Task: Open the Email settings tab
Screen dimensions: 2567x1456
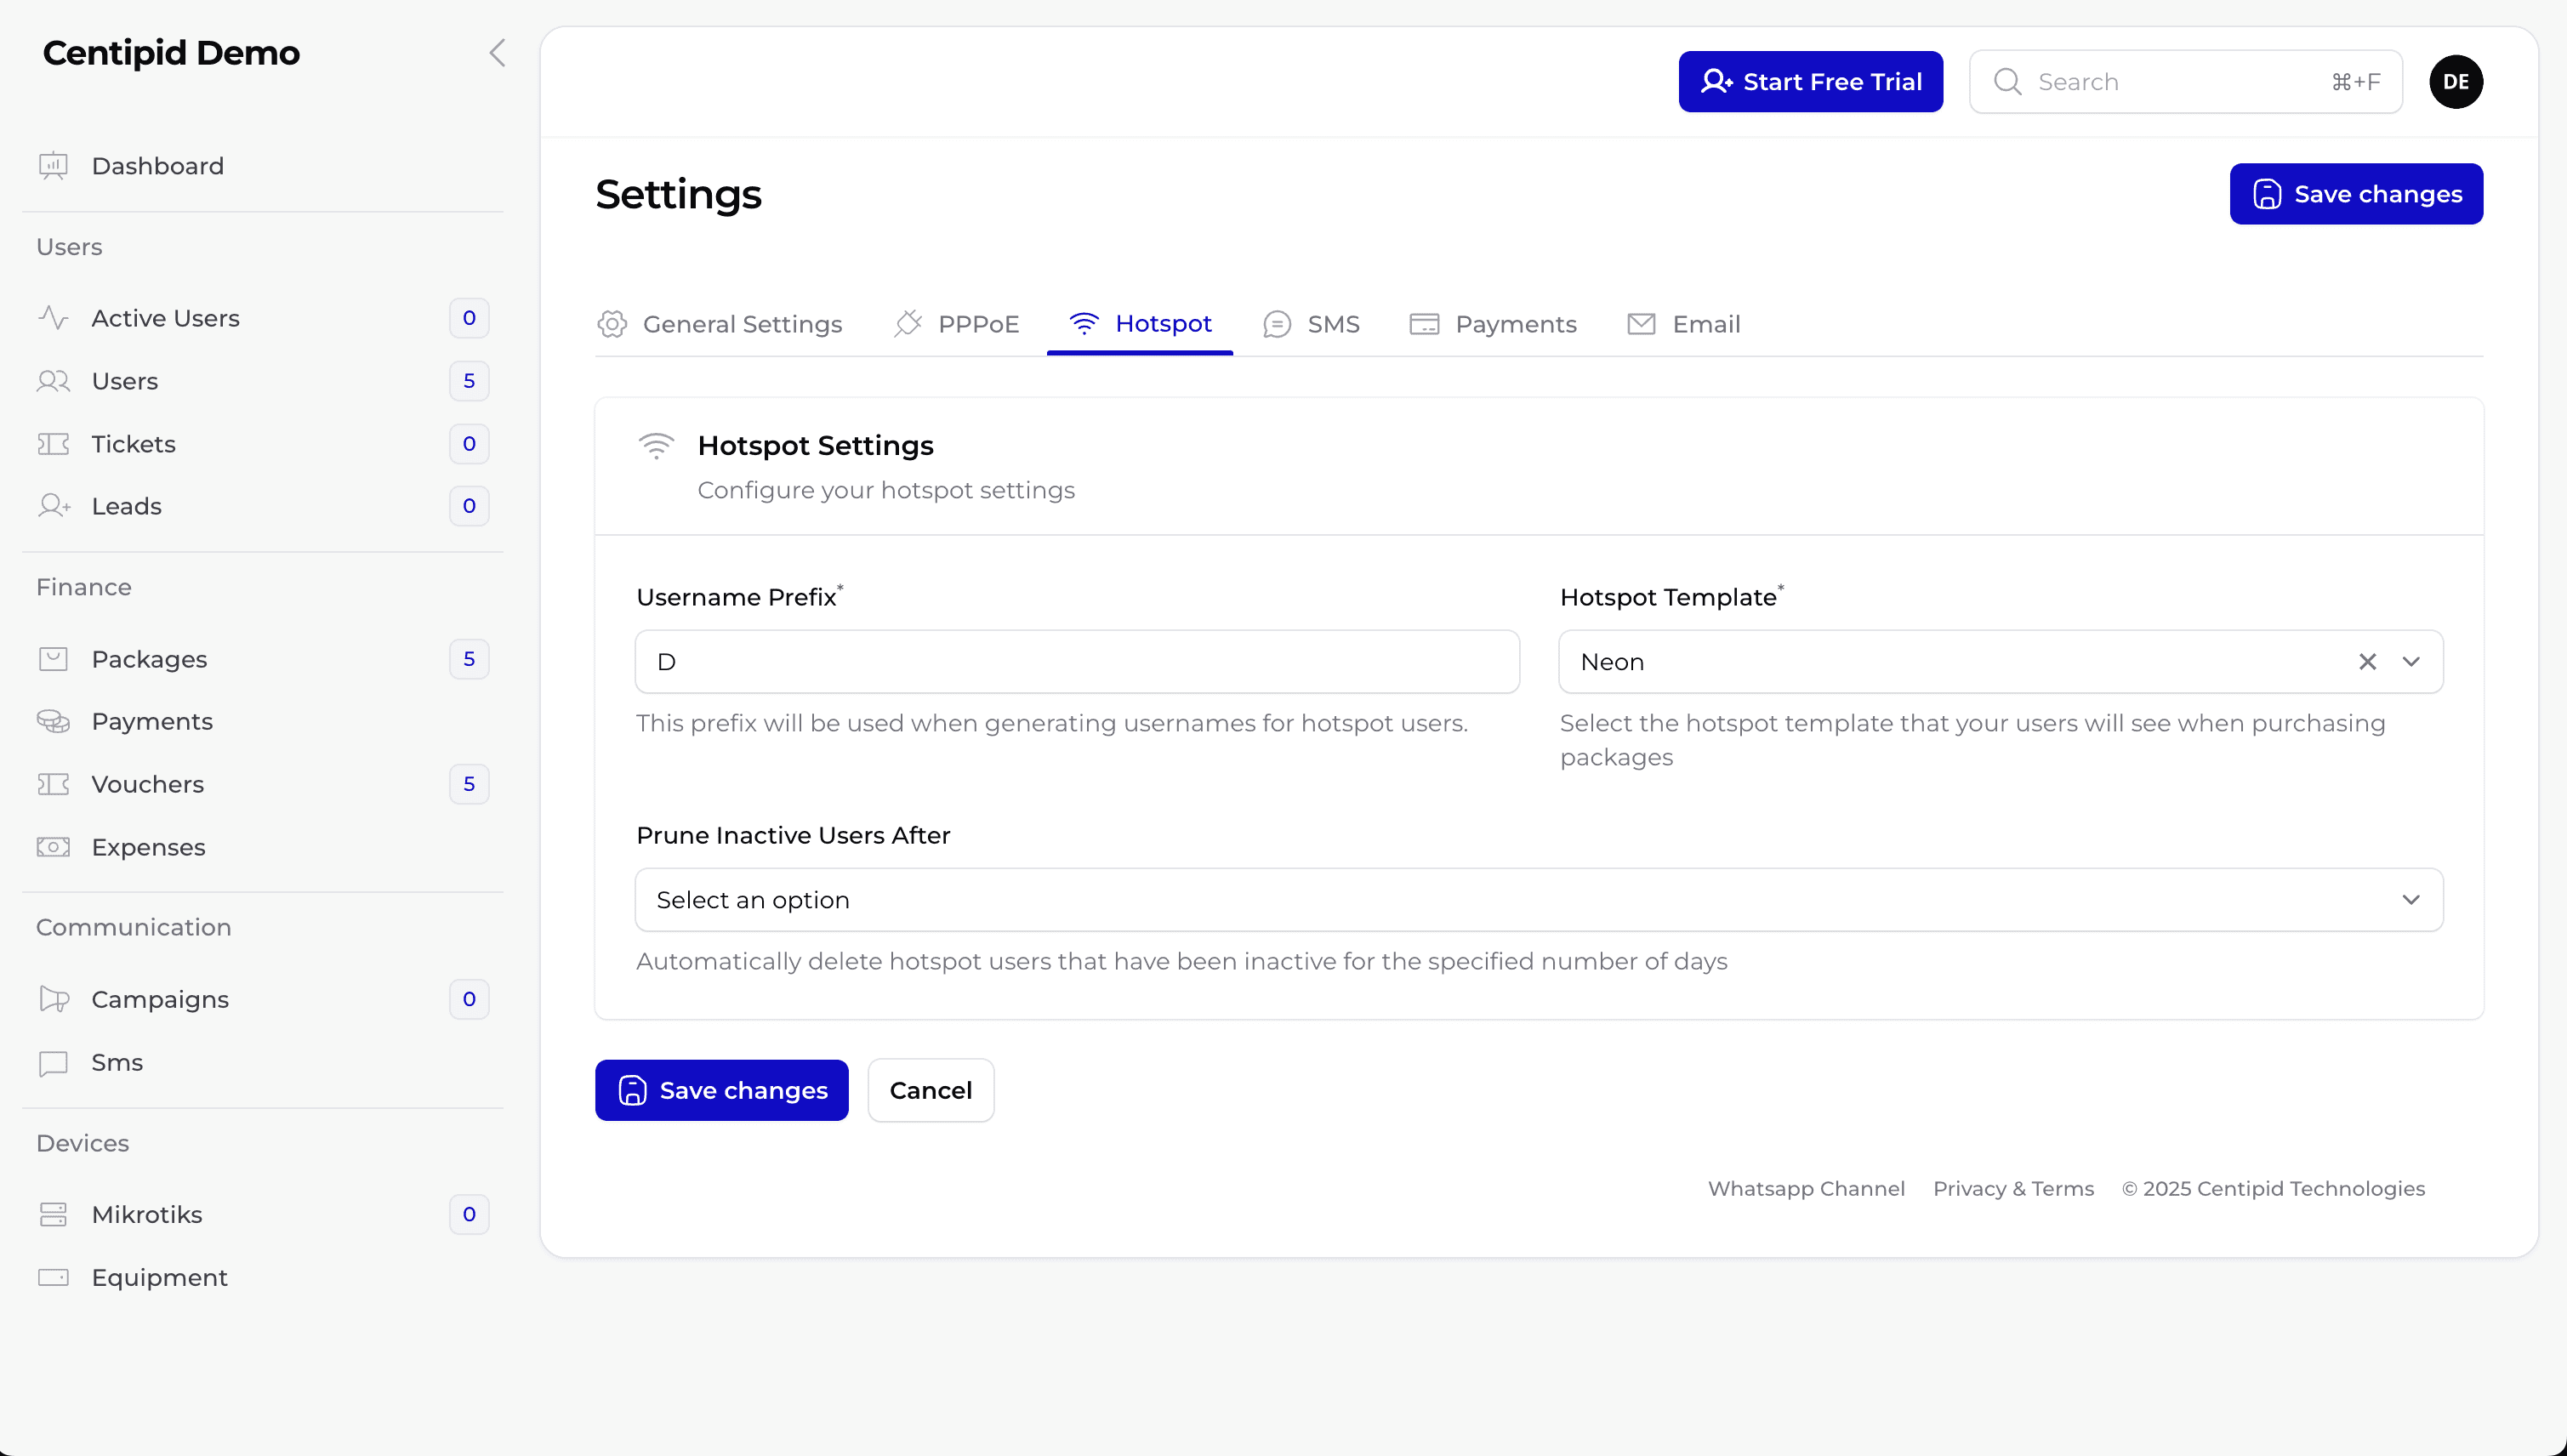Action: (1684, 324)
